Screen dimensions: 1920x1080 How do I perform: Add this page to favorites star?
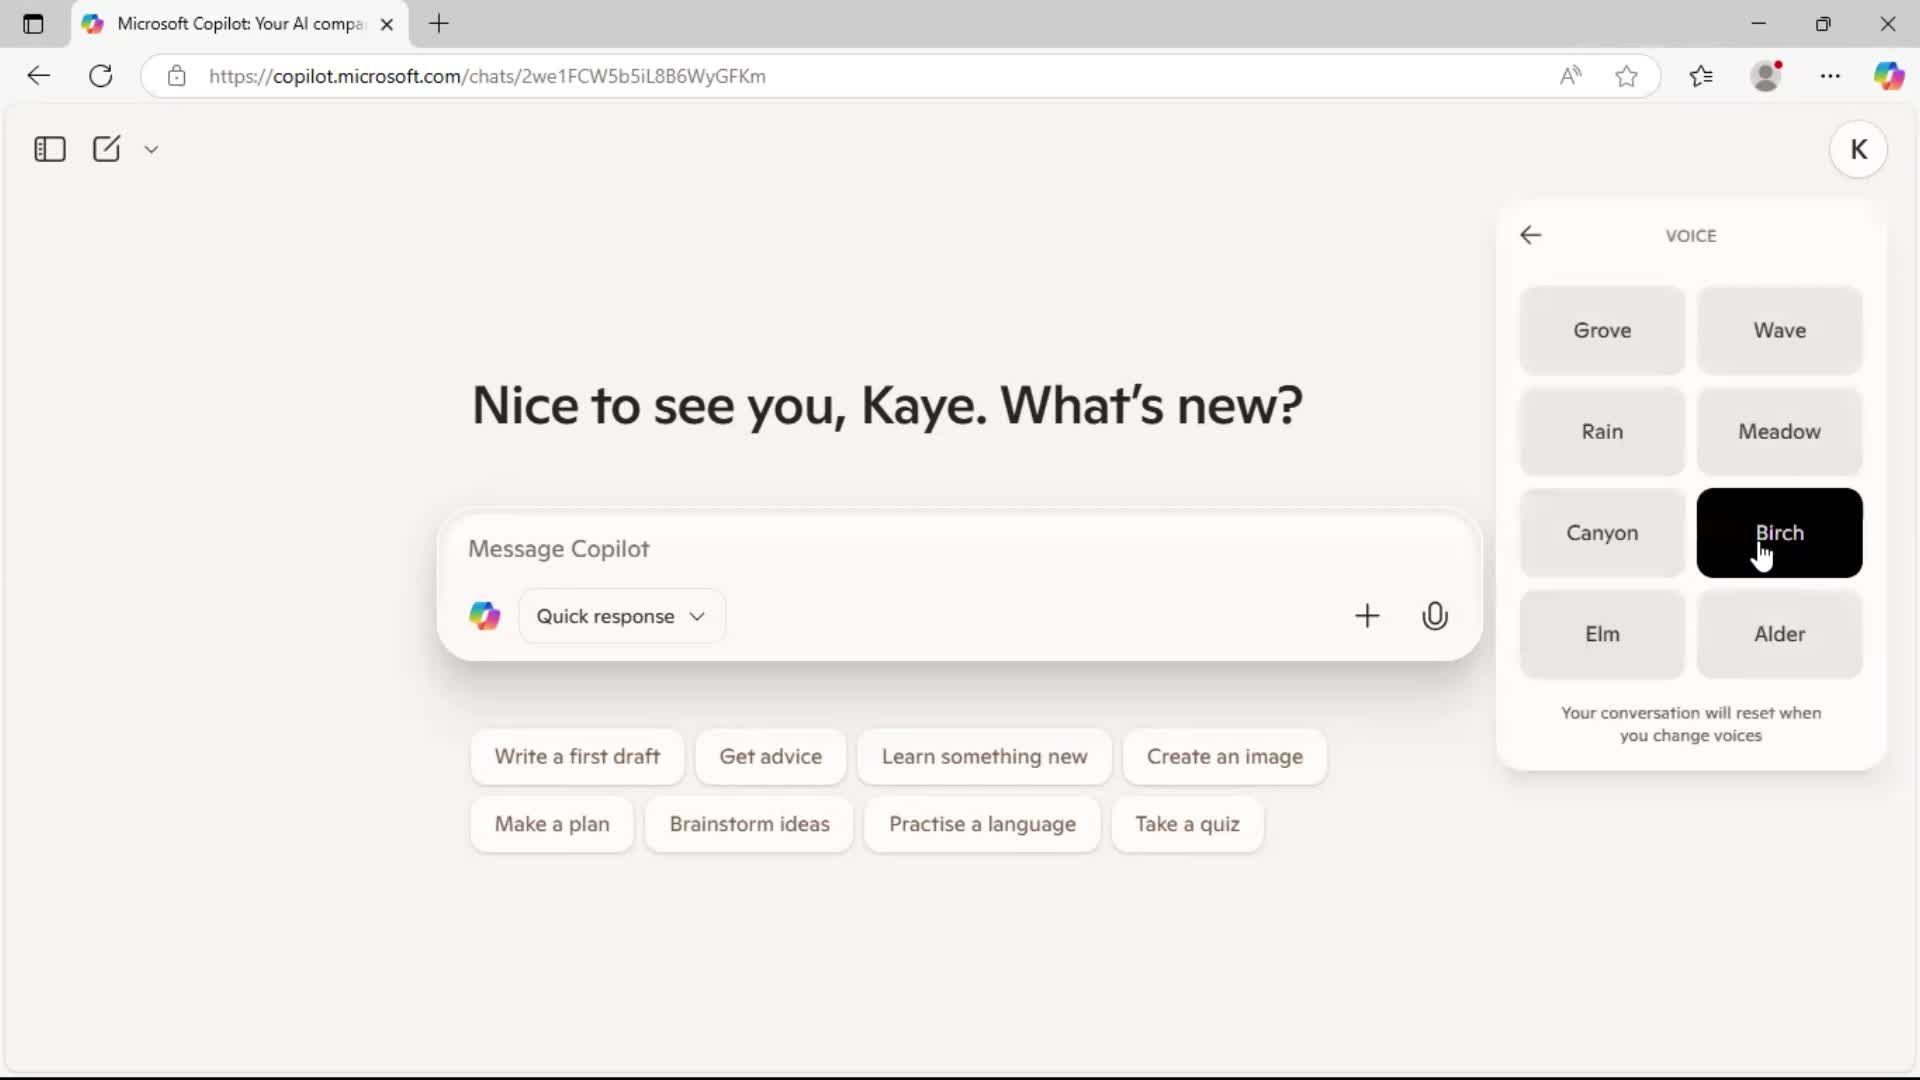point(1626,76)
